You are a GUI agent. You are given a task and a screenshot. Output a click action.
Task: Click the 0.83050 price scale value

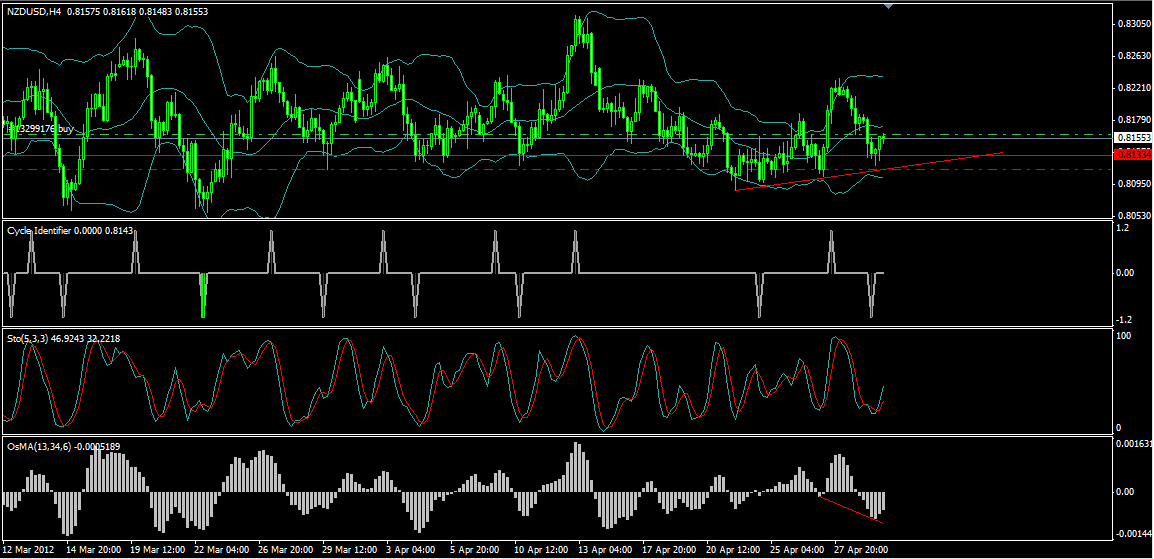click(1132, 24)
